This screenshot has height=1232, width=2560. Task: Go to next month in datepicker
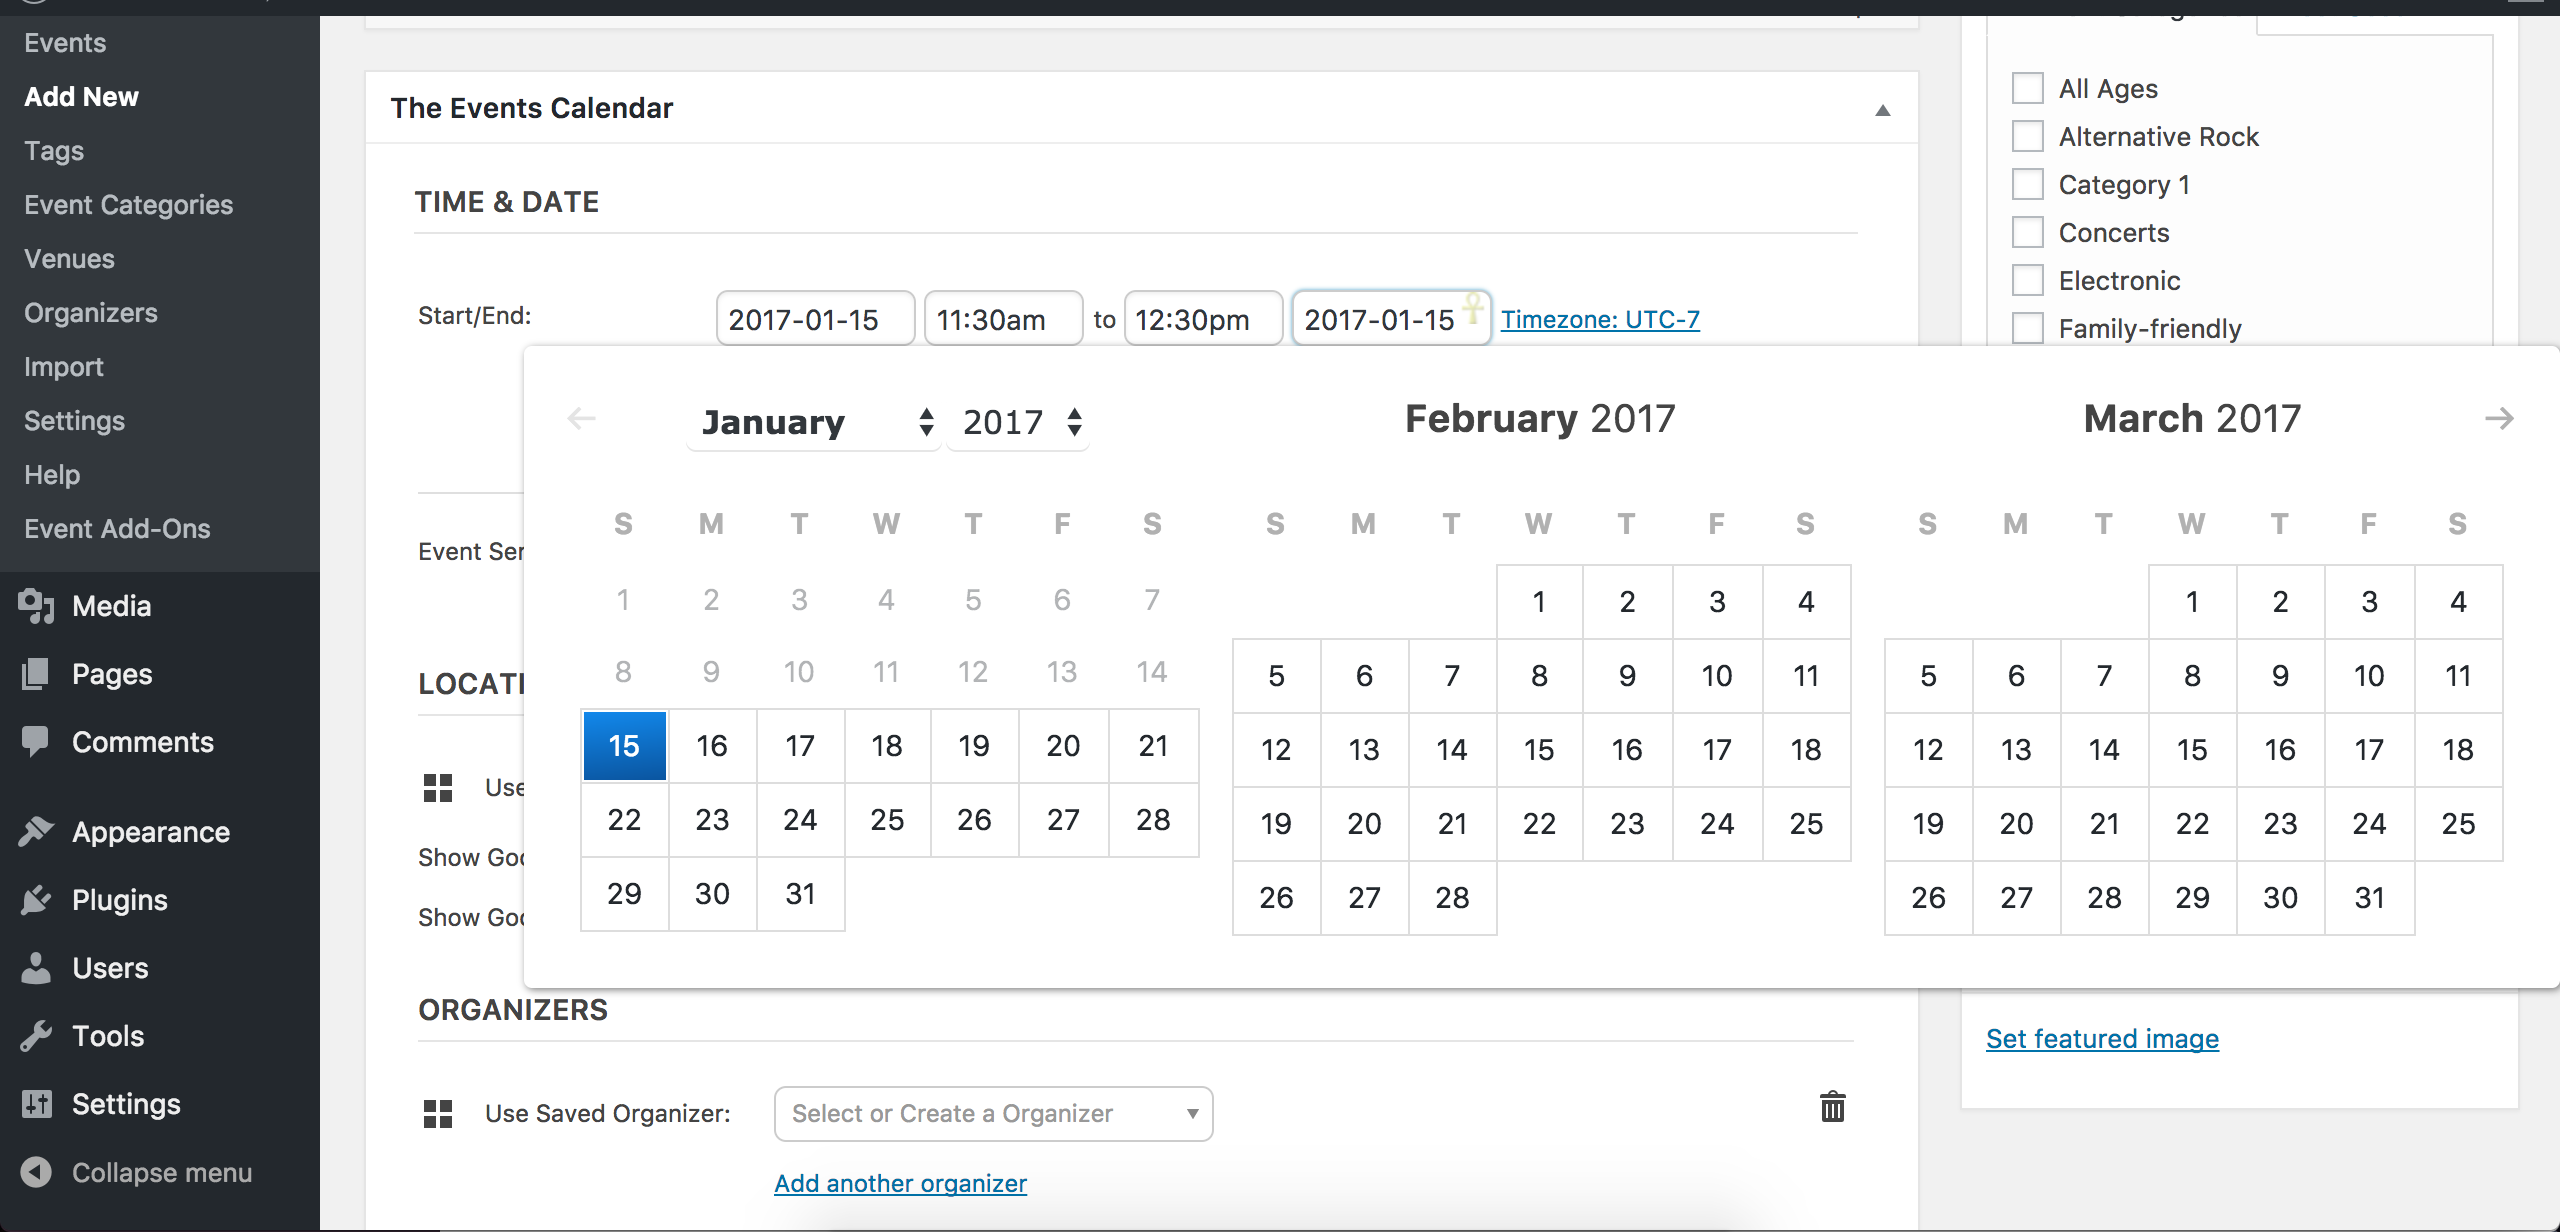2498,419
